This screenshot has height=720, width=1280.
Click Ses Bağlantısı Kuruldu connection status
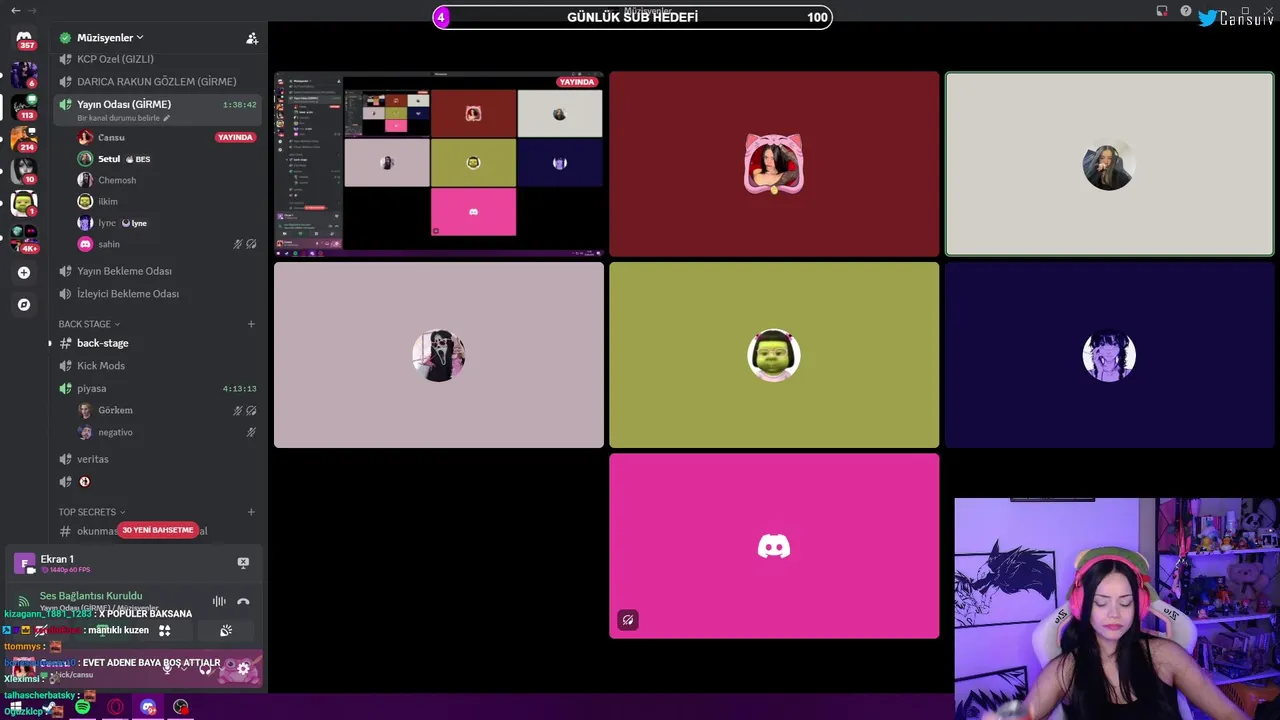(91, 596)
